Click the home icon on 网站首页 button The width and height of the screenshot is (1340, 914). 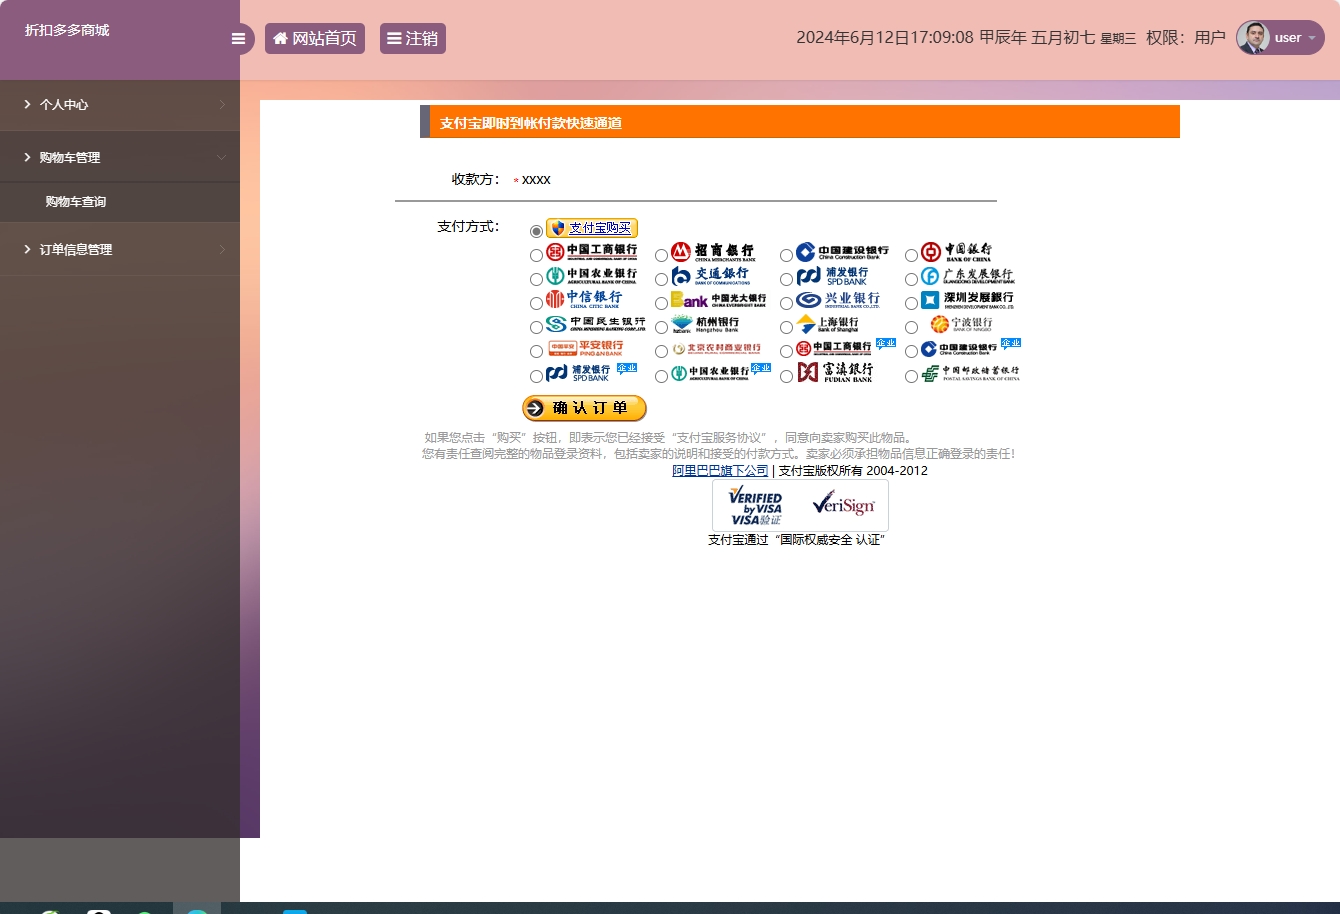pyautogui.click(x=280, y=38)
